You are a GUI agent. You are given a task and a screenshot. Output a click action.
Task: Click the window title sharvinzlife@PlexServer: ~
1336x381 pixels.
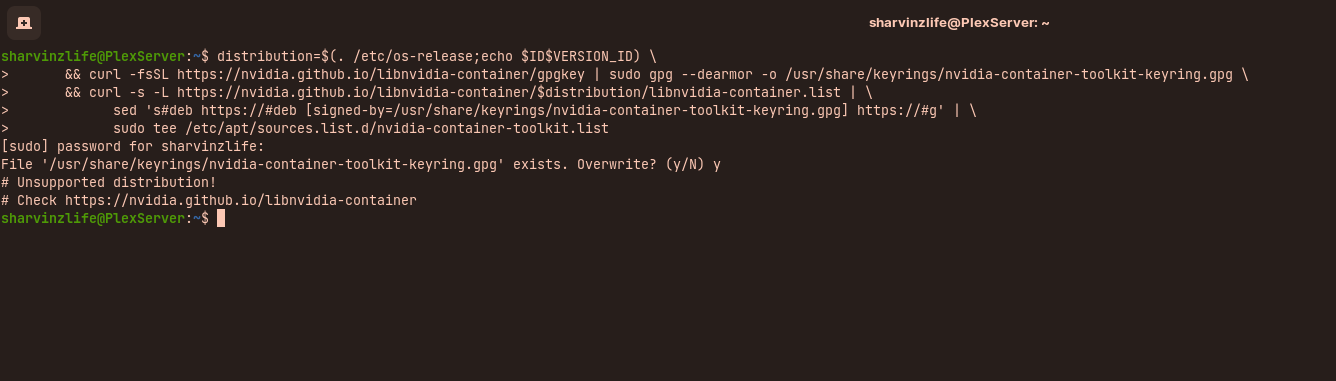(x=959, y=22)
